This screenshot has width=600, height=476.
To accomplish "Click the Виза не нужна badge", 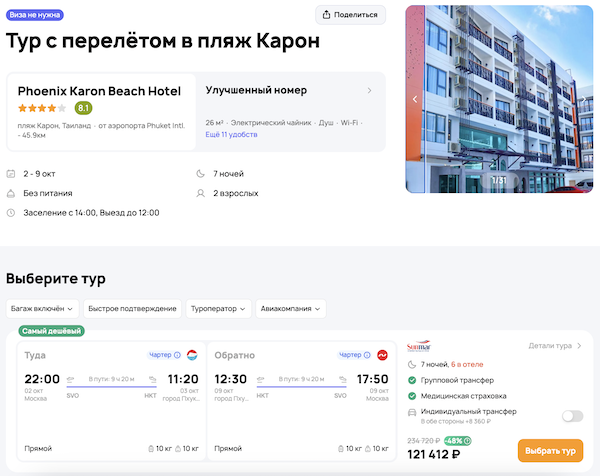I will click(35, 15).
